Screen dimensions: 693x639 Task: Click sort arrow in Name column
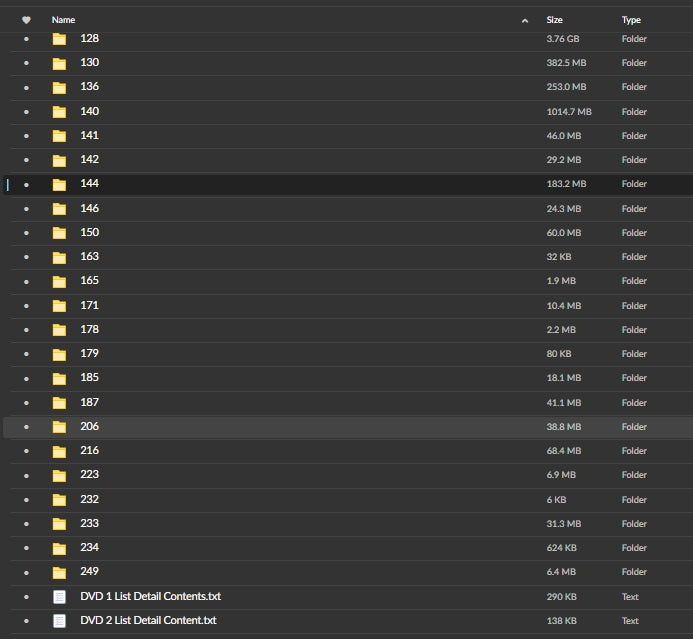point(525,20)
